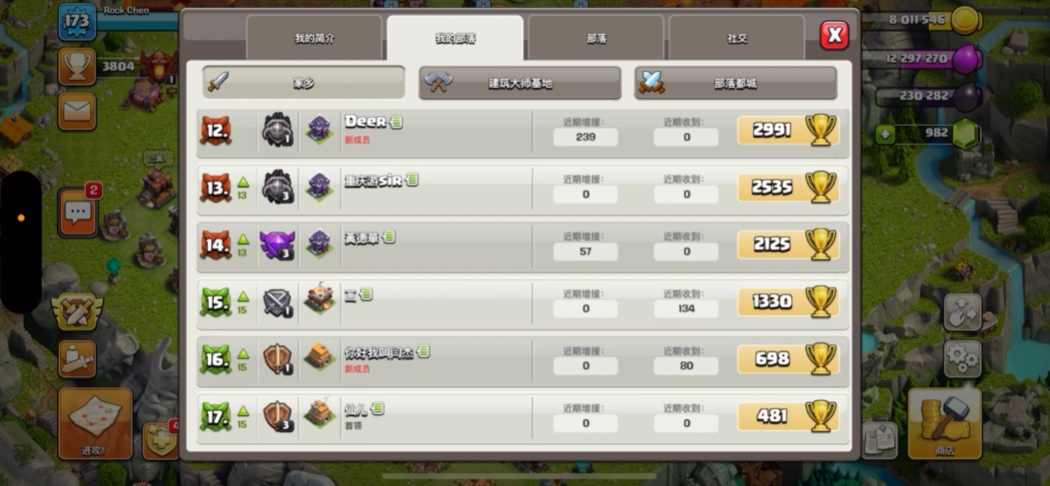Screen dimensions: 1050x486
Task: Switch to the 社交 tab
Action: 737,38
